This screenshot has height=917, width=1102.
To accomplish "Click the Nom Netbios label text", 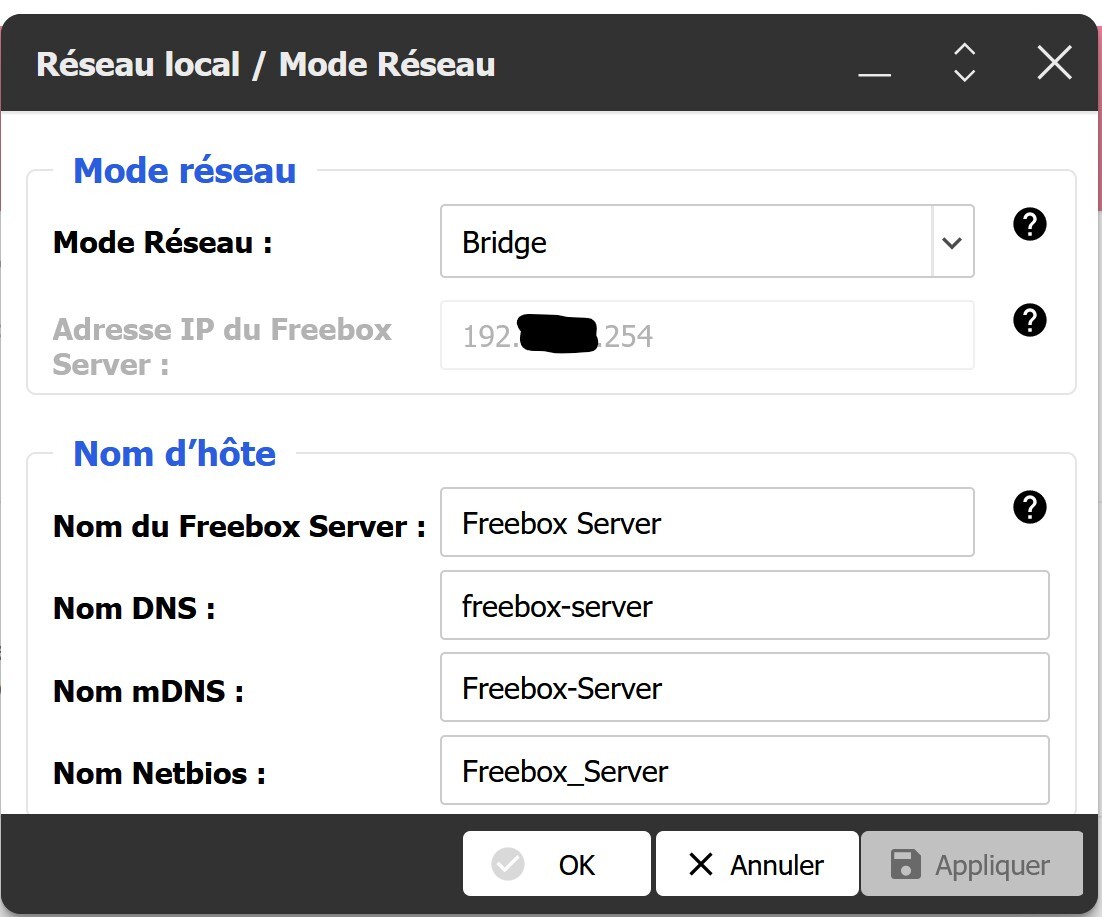I will pos(159,773).
